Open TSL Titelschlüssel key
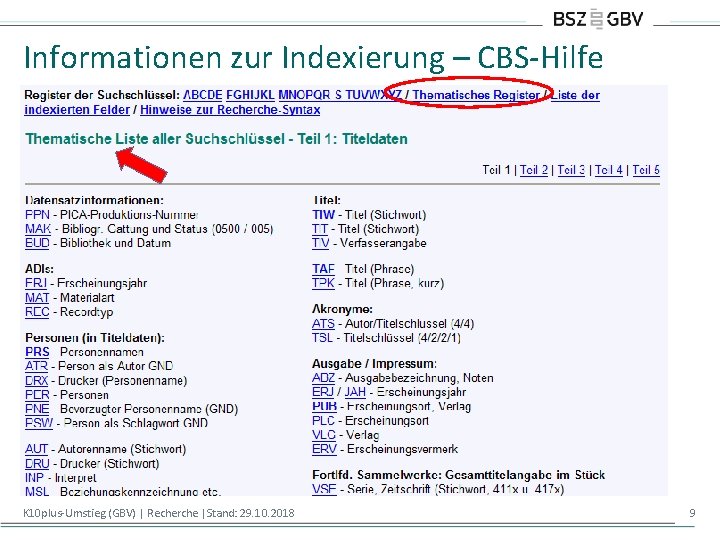This screenshot has height=540, width=720. pyautogui.click(x=322, y=338)
